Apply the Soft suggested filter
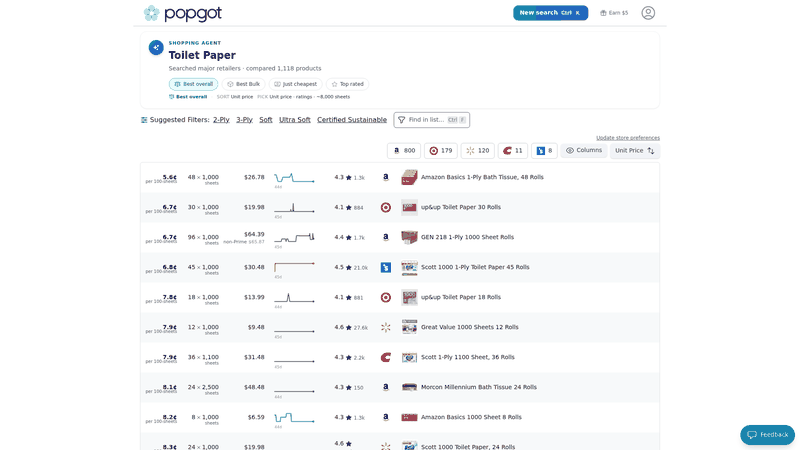Image resolution: width=800 pixels, height=450 pixels. pos(266,120)
